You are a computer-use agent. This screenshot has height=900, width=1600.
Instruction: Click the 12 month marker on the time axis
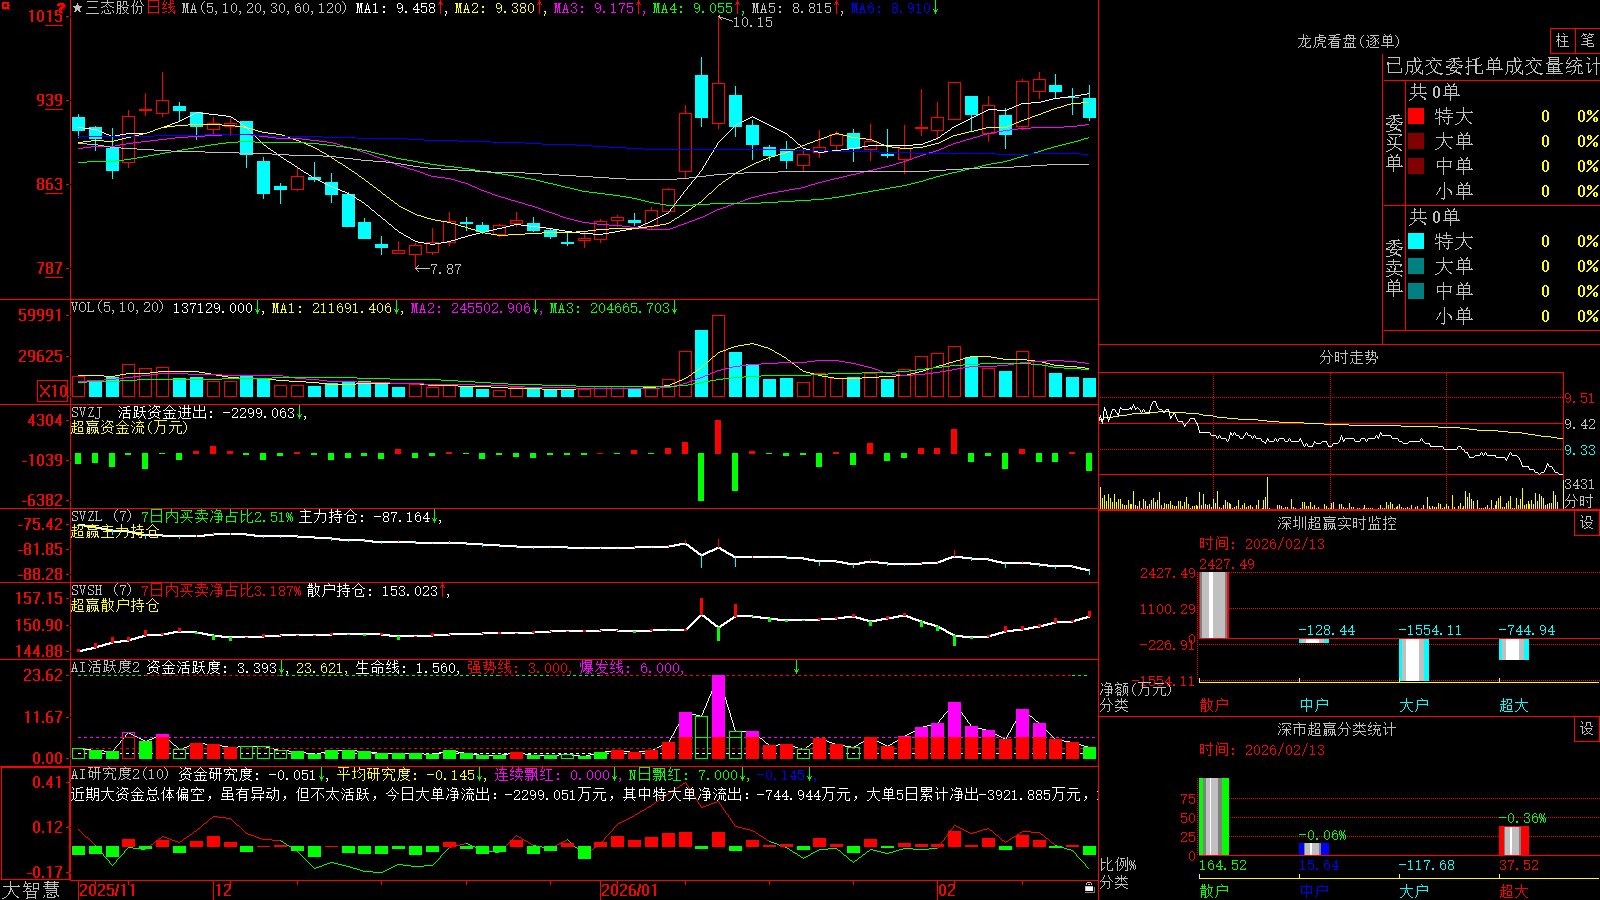pos(223,890)
